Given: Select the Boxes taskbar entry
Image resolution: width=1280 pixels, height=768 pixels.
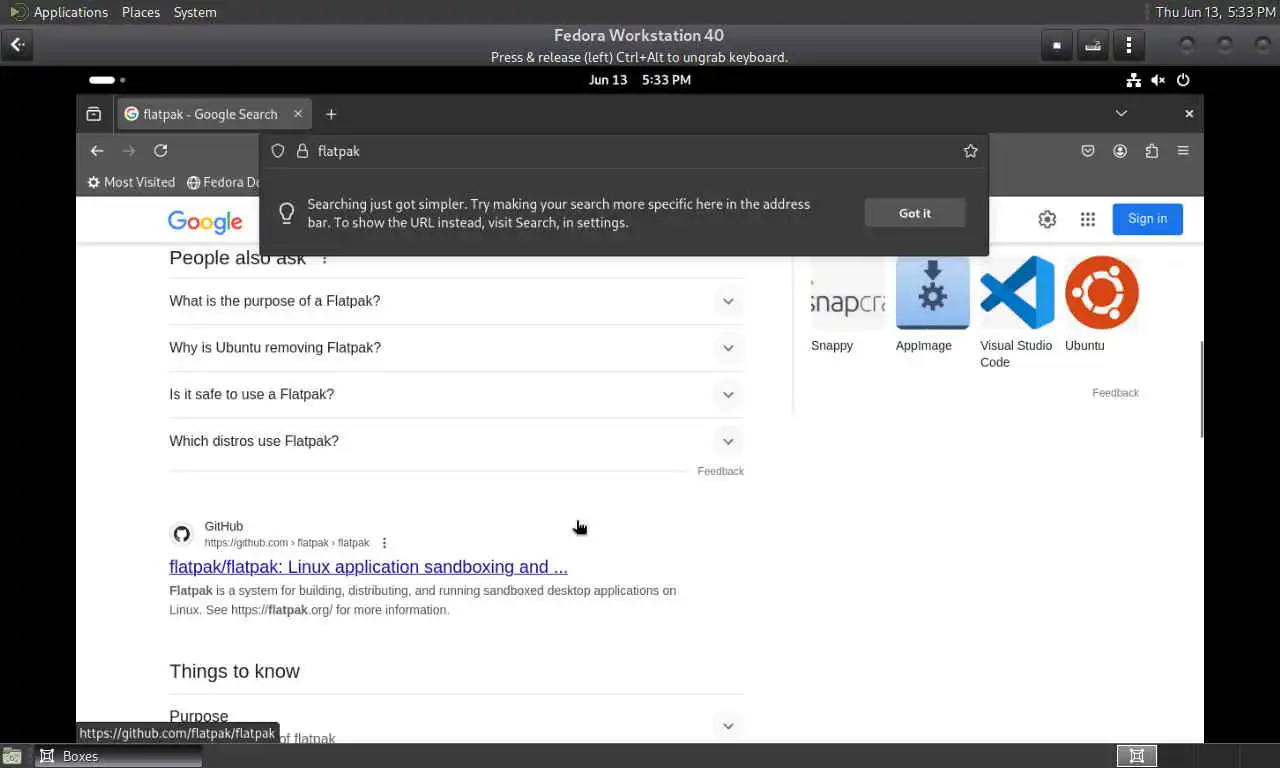Looking at the screenshot, I should click(118, 756).
